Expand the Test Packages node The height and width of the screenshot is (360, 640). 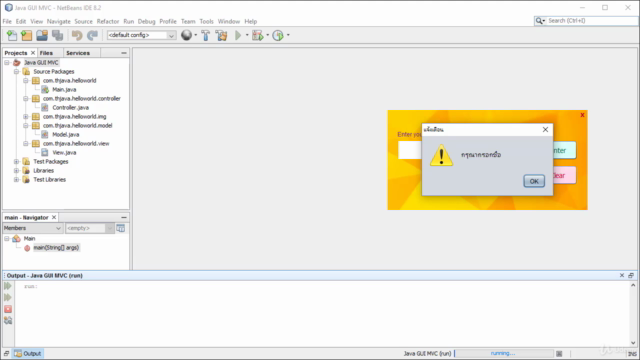click(16, 162)
